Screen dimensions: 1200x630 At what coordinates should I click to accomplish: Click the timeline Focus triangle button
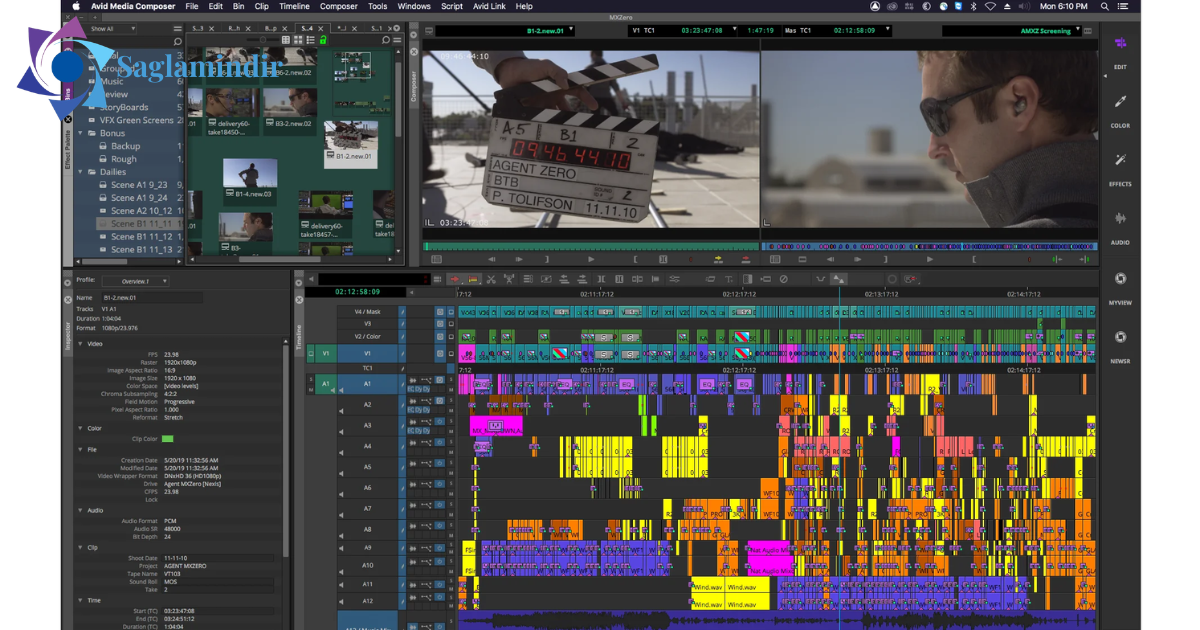(x=838, y=278)
